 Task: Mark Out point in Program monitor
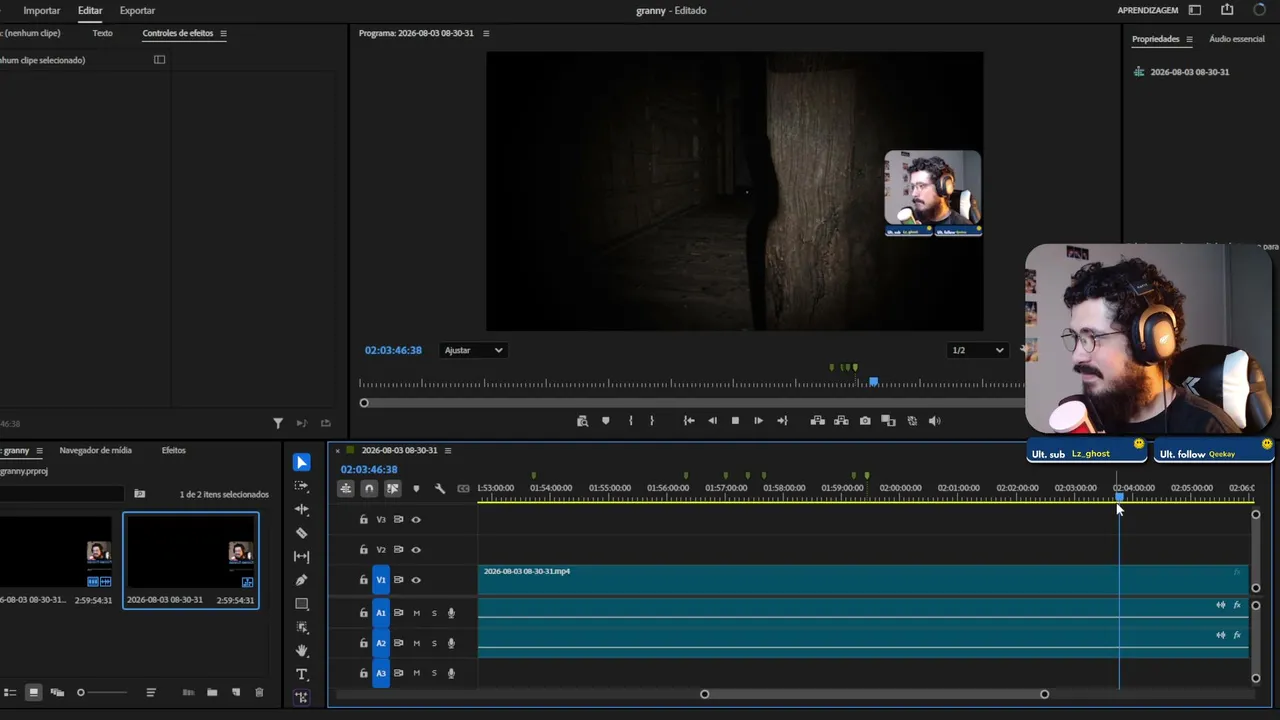click(x=652, y=421)
